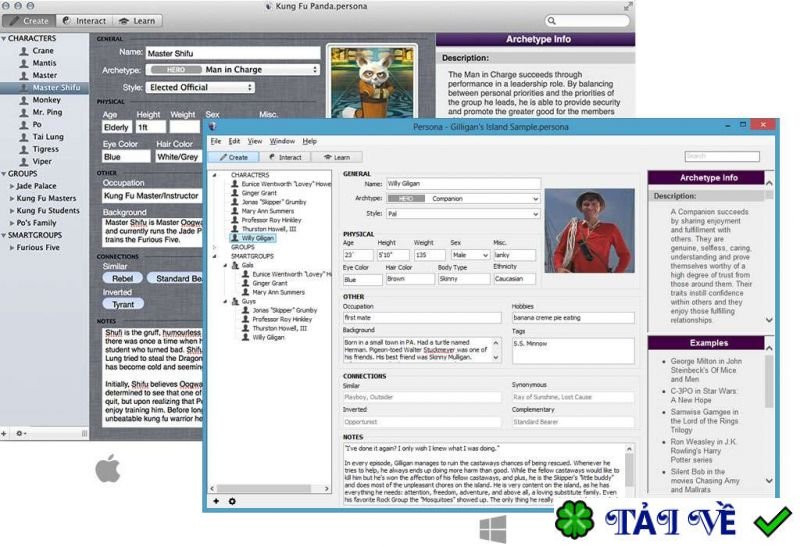
Task: Click the TẢI VỀ download link
Action: (671, 520)
